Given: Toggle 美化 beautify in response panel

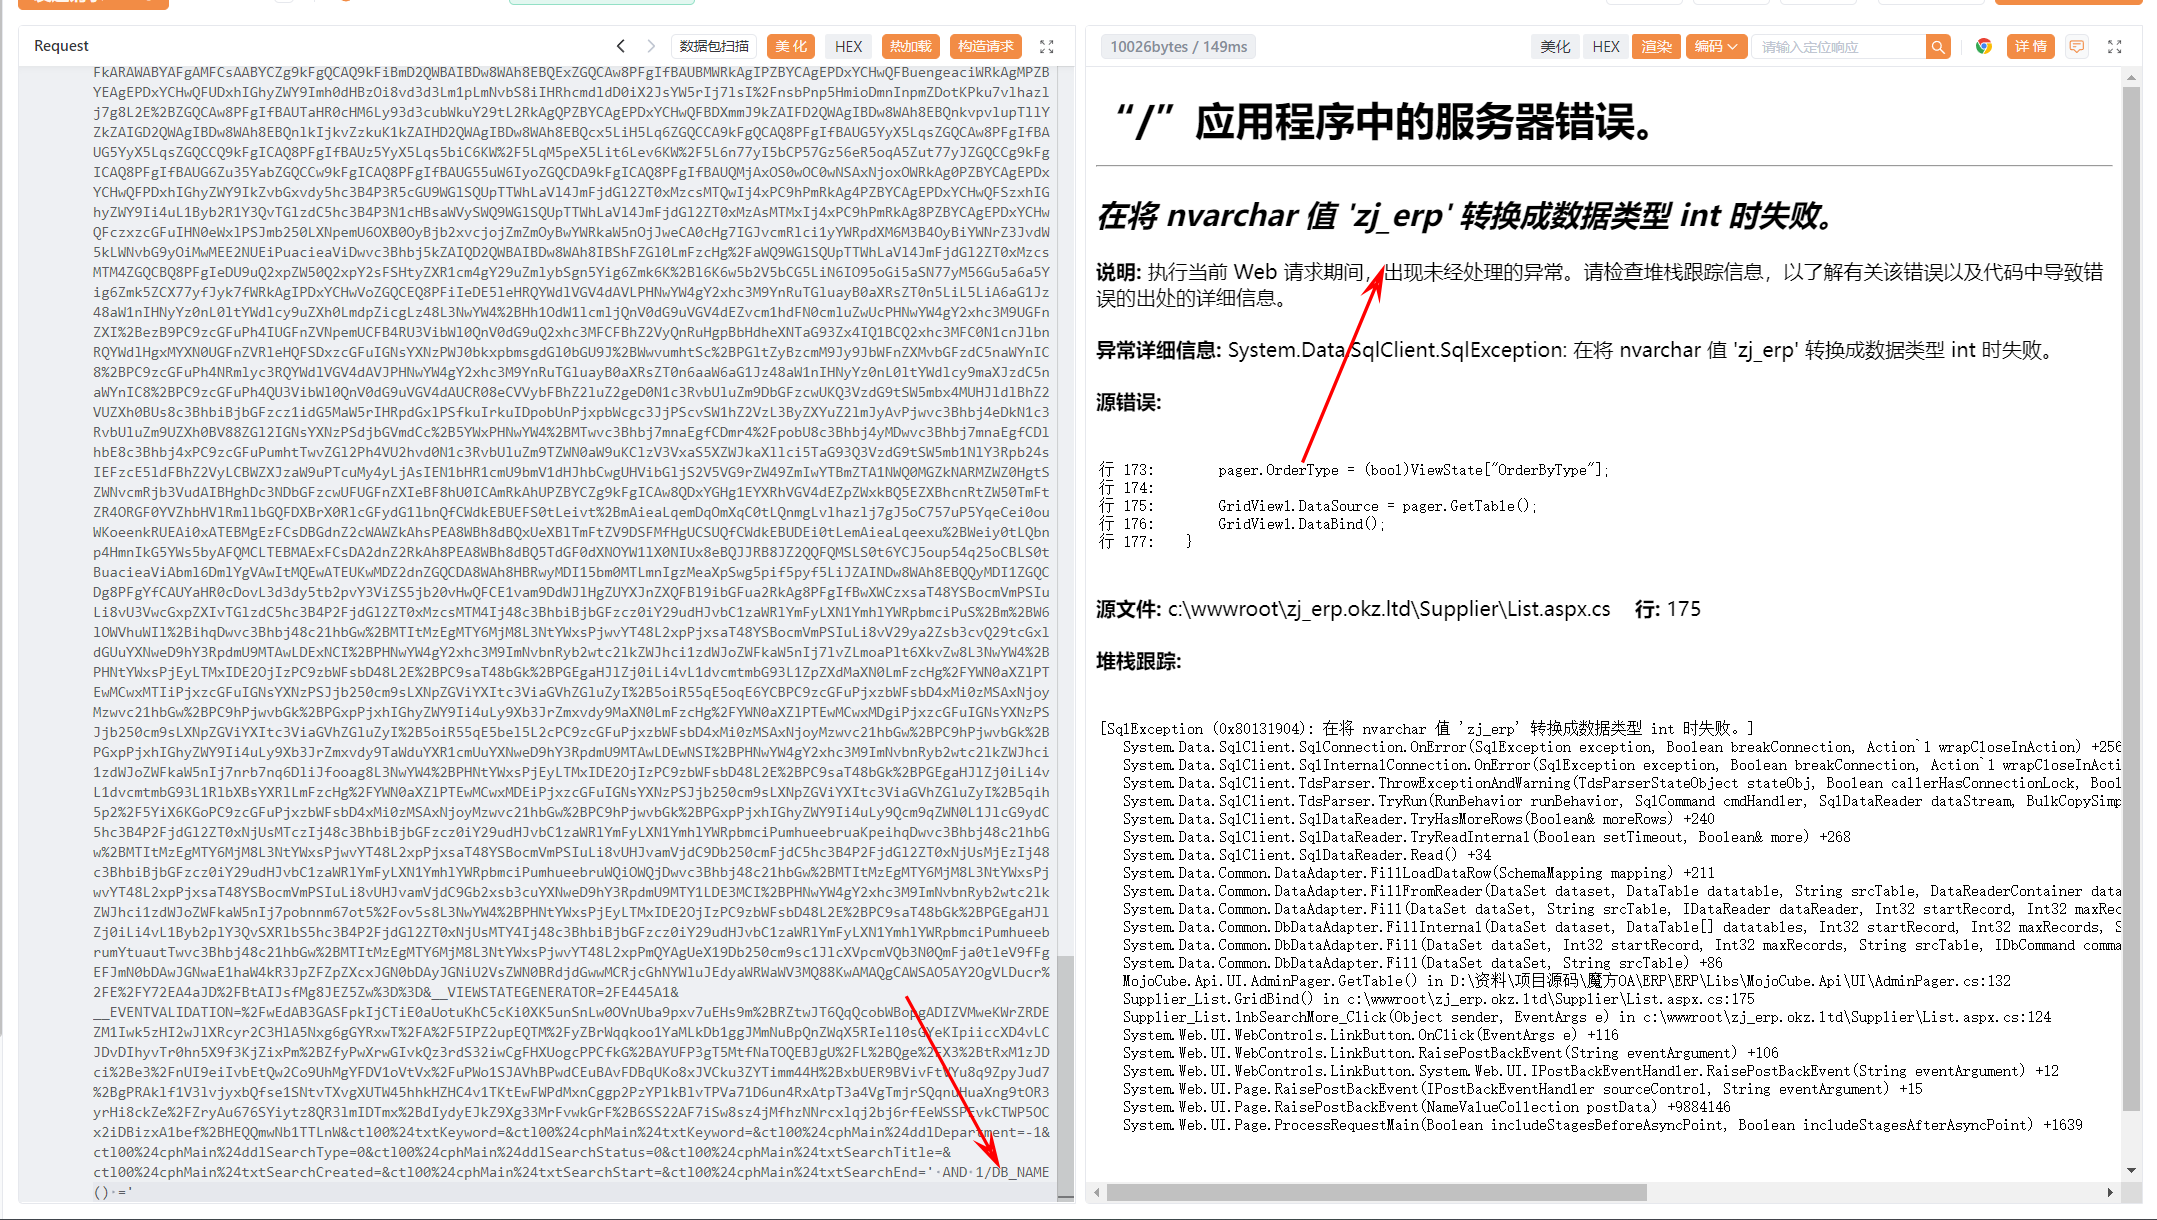Looking at the screenshot, I should 1555,46.
